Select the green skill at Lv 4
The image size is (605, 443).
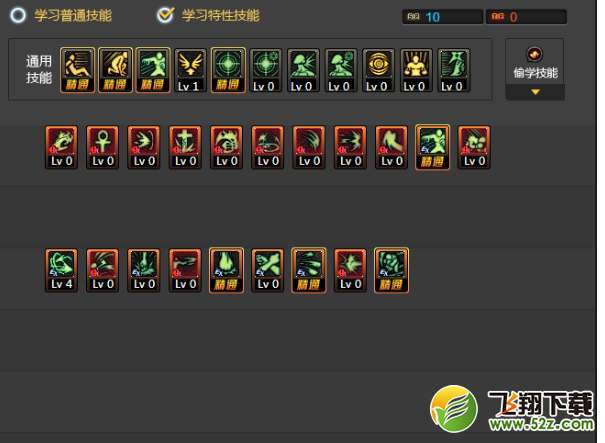pos(61,271)
